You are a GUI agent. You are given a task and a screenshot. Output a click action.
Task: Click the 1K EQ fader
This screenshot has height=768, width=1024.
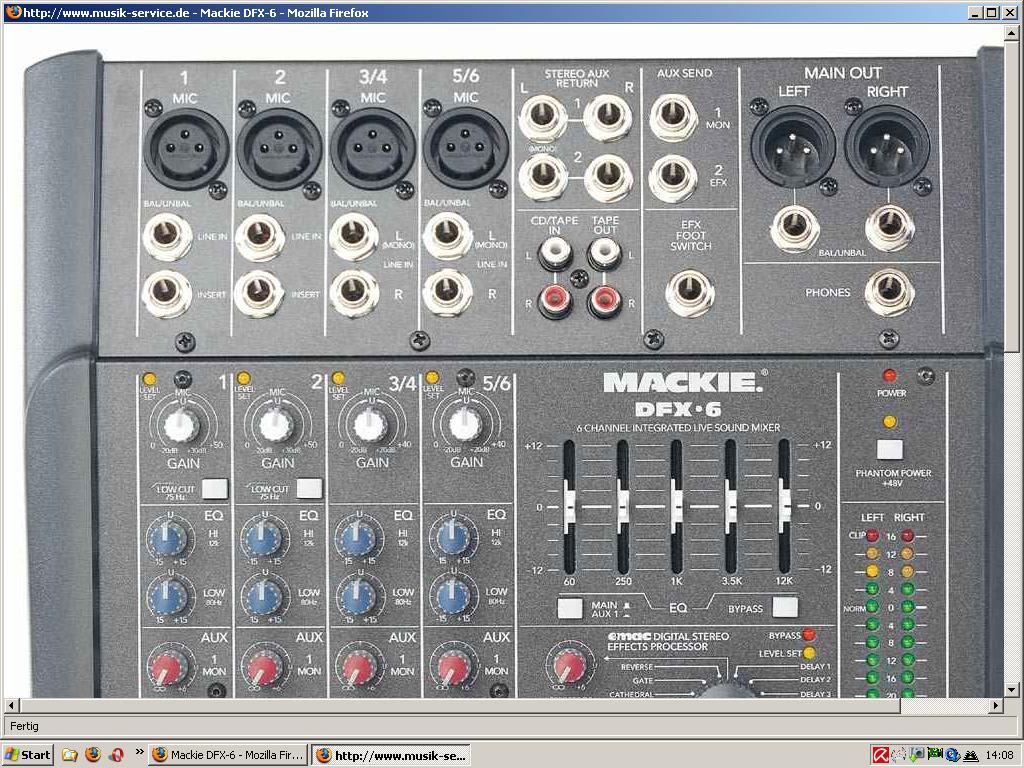tap(677, 505)
